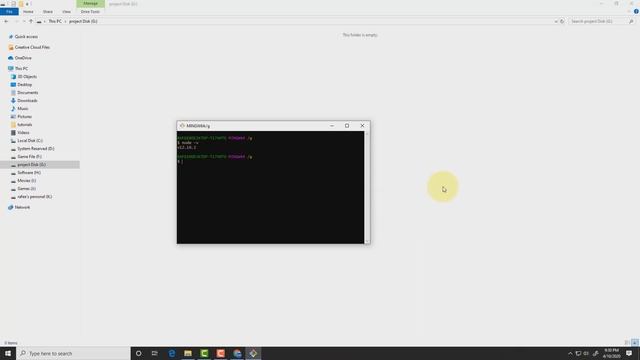Screen dimensions: 640x360
Task: Close the MINGW64 terminal window
Action: point(362,126)
